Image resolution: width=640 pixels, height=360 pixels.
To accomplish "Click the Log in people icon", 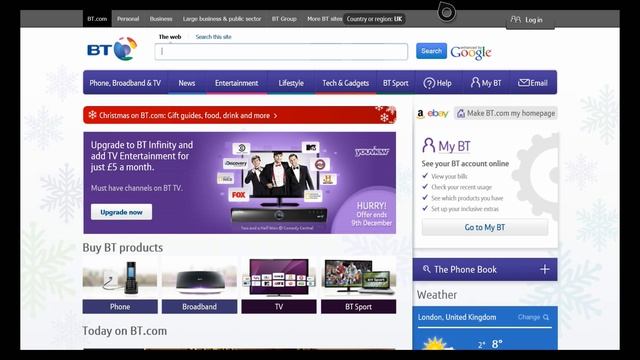I will tap(516, 19).
